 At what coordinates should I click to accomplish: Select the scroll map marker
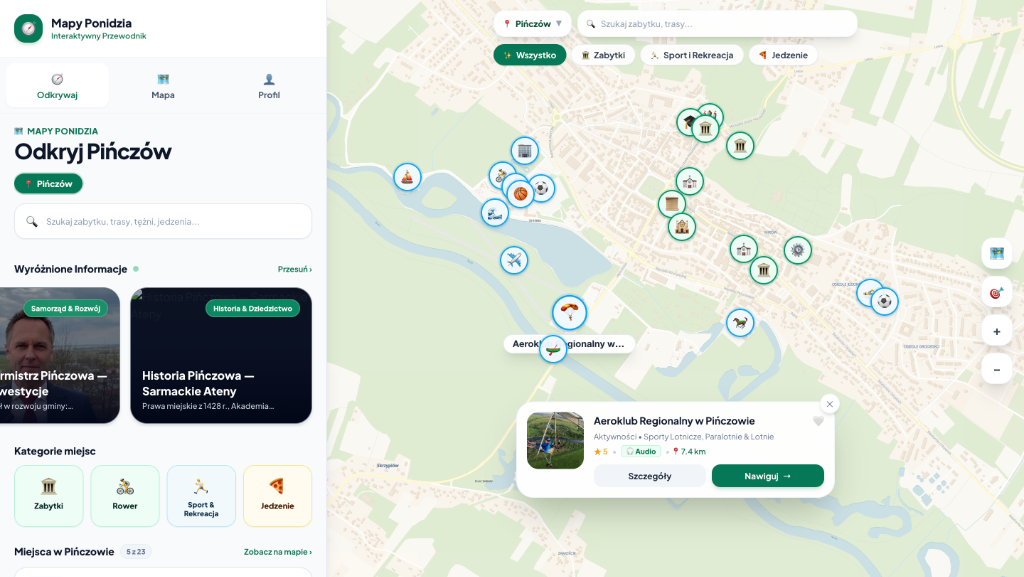671,204
